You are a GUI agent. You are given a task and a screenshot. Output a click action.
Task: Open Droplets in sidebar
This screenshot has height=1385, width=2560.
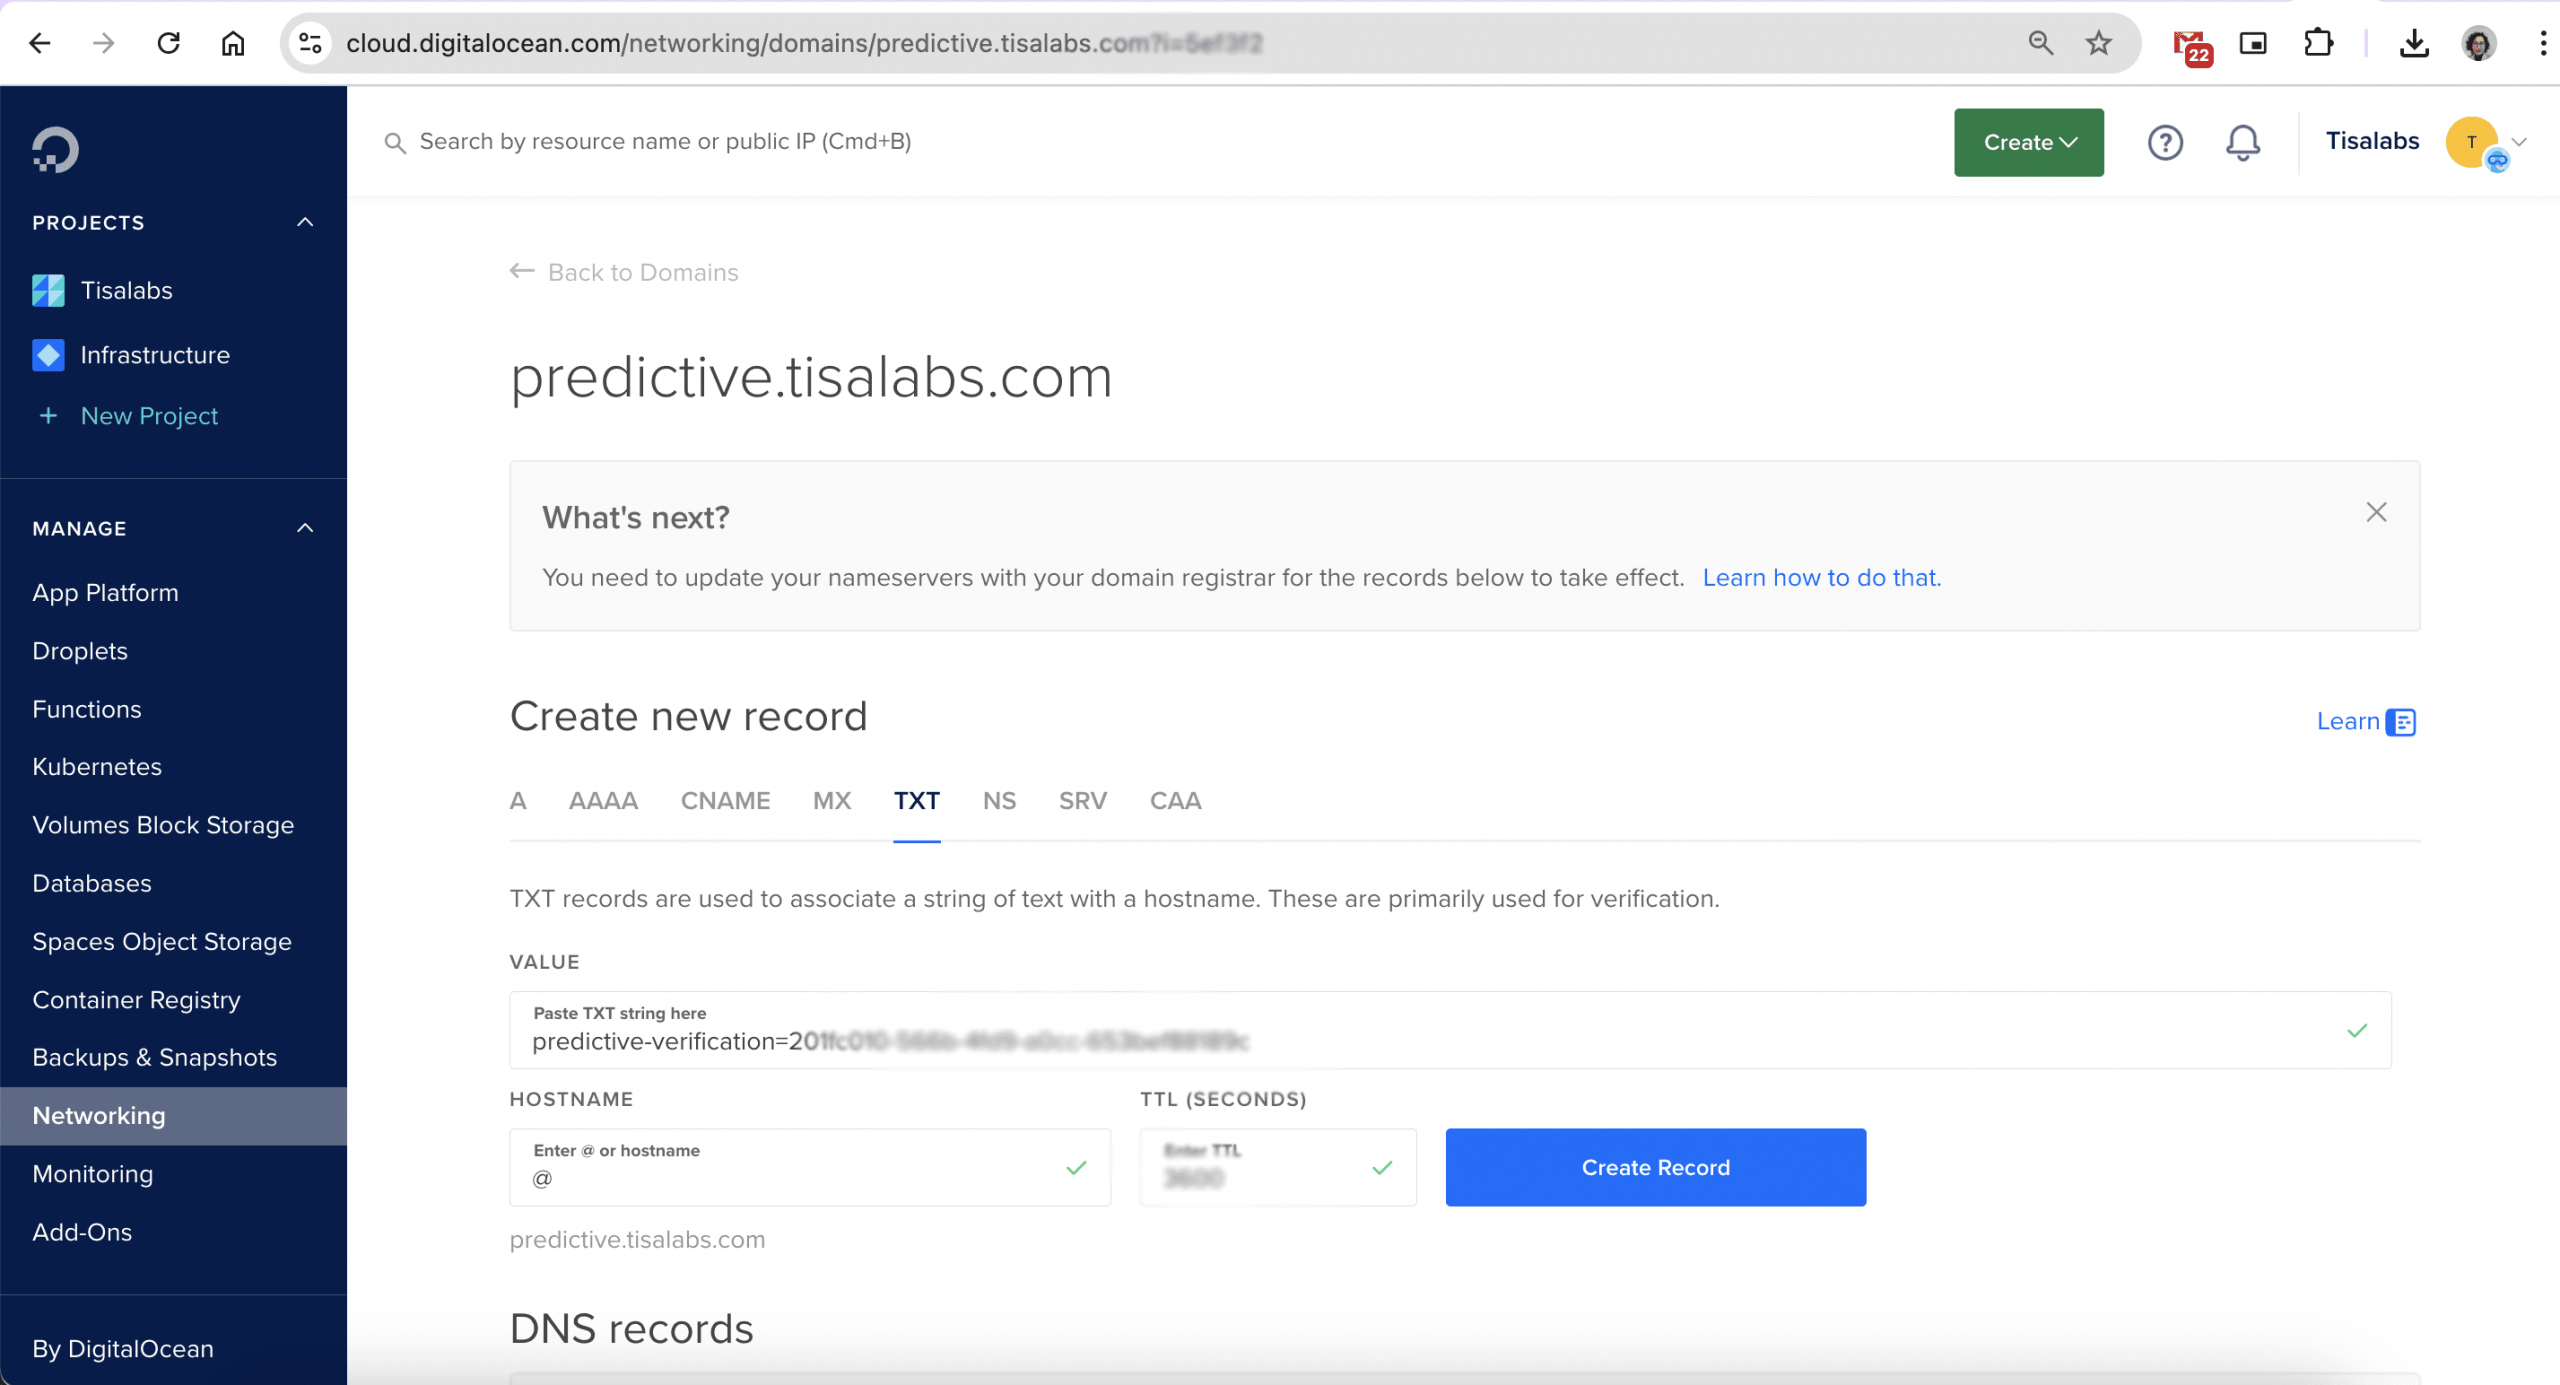[80, 651]
